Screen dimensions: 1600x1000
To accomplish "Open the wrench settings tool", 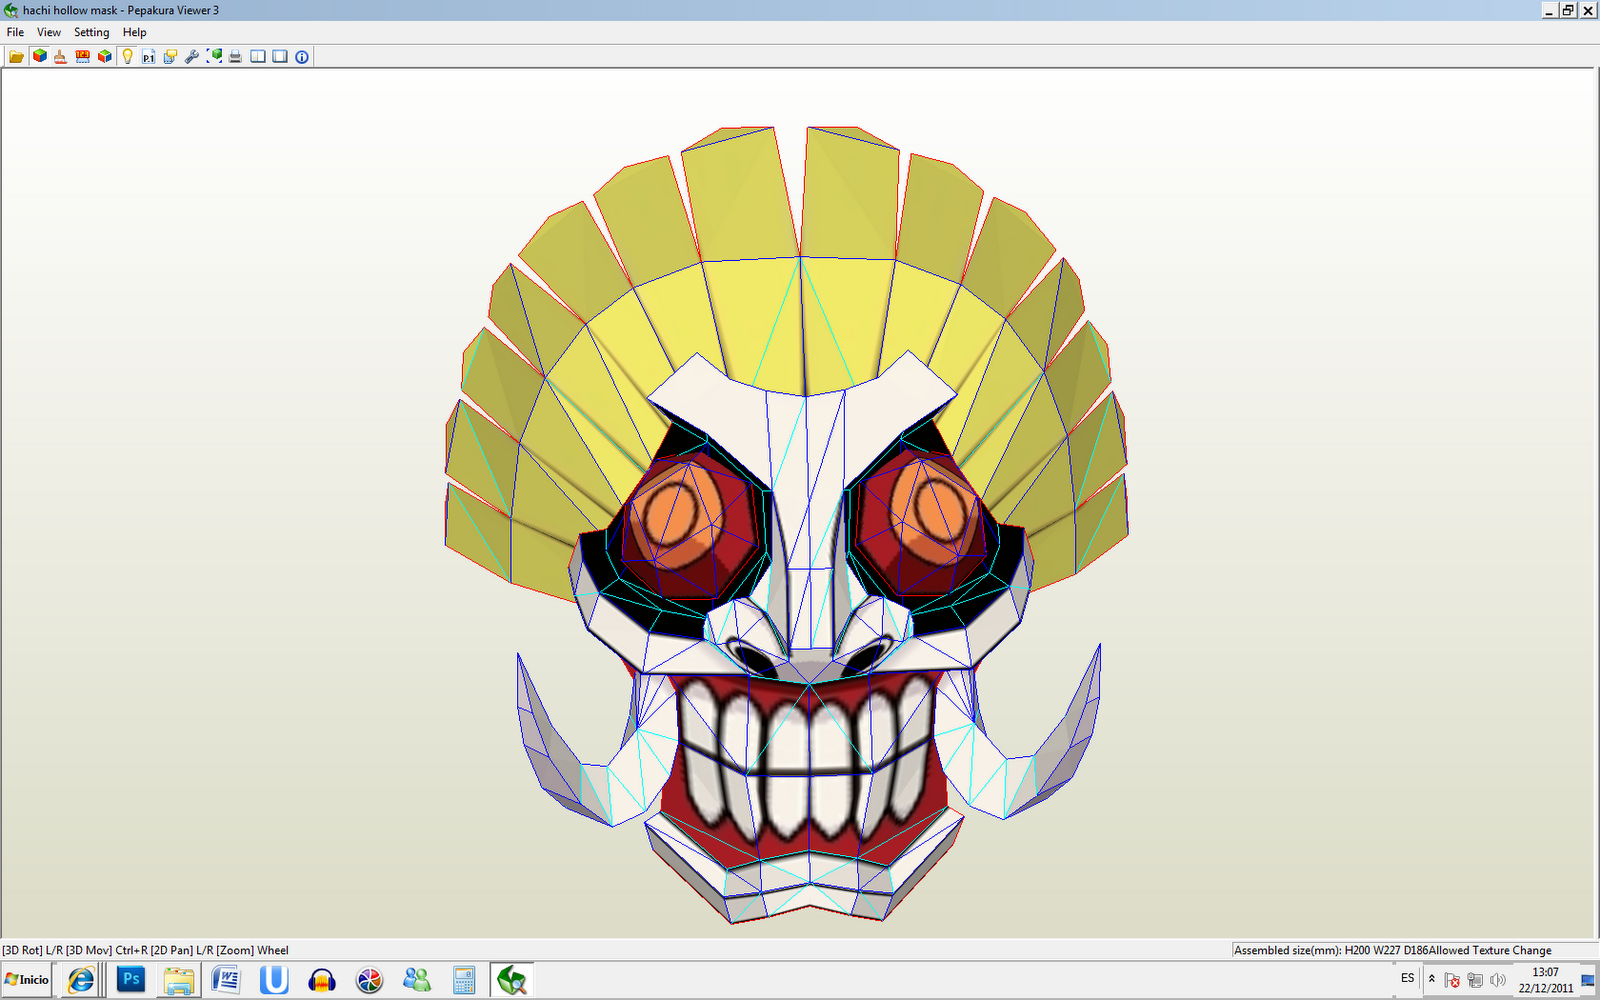I will point(190,56).
